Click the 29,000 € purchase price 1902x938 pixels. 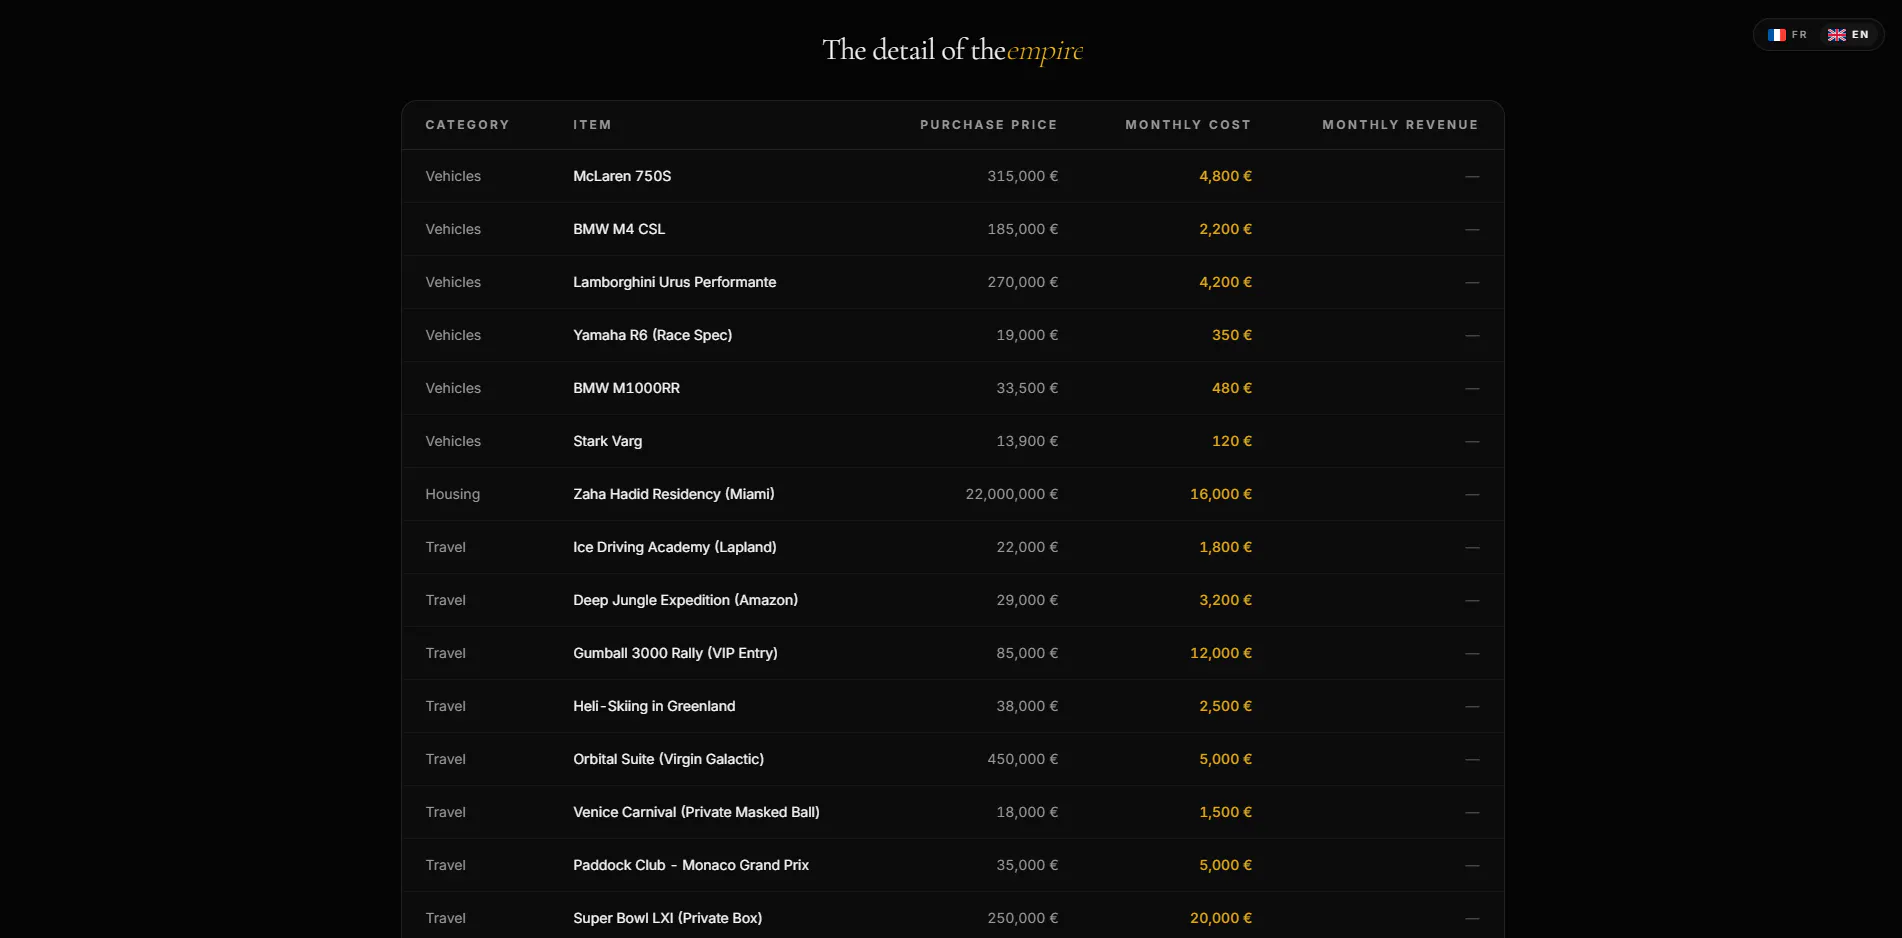1027,600
